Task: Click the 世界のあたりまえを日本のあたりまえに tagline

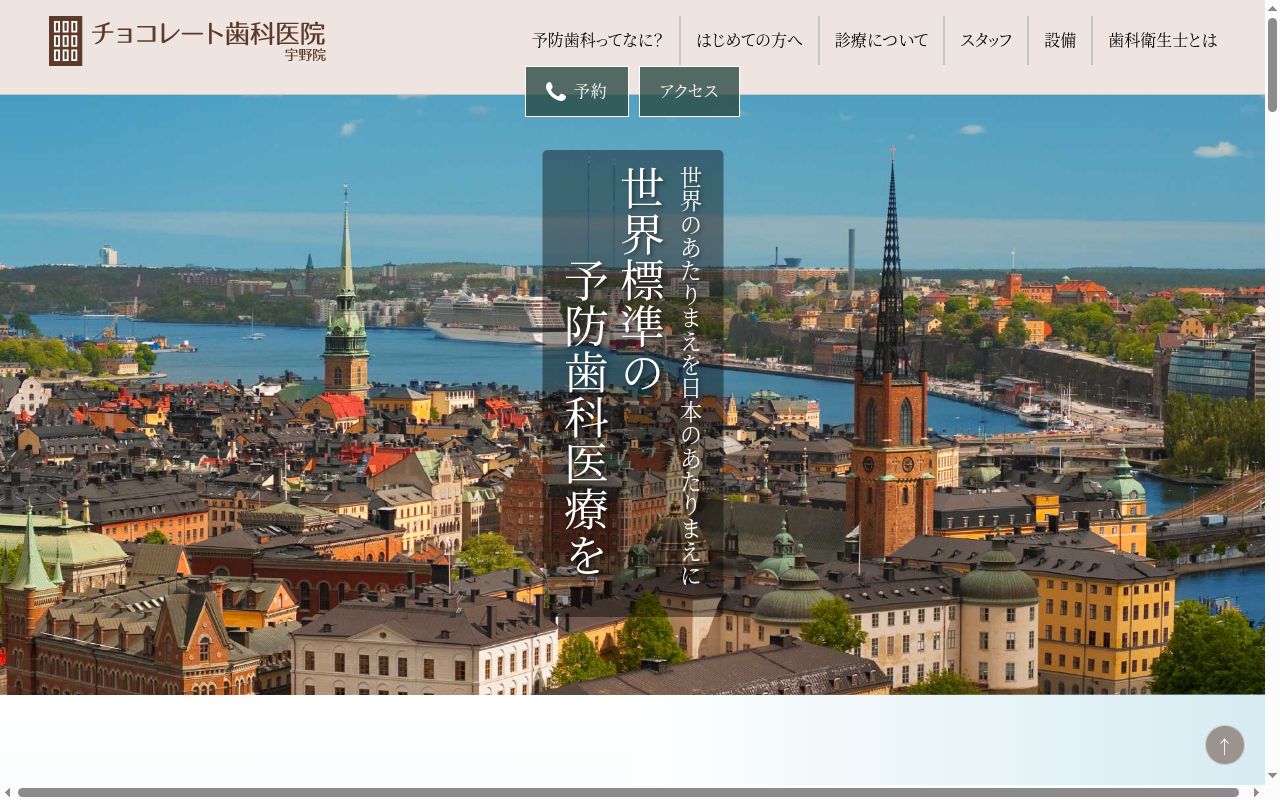Action: coord(691,375)
